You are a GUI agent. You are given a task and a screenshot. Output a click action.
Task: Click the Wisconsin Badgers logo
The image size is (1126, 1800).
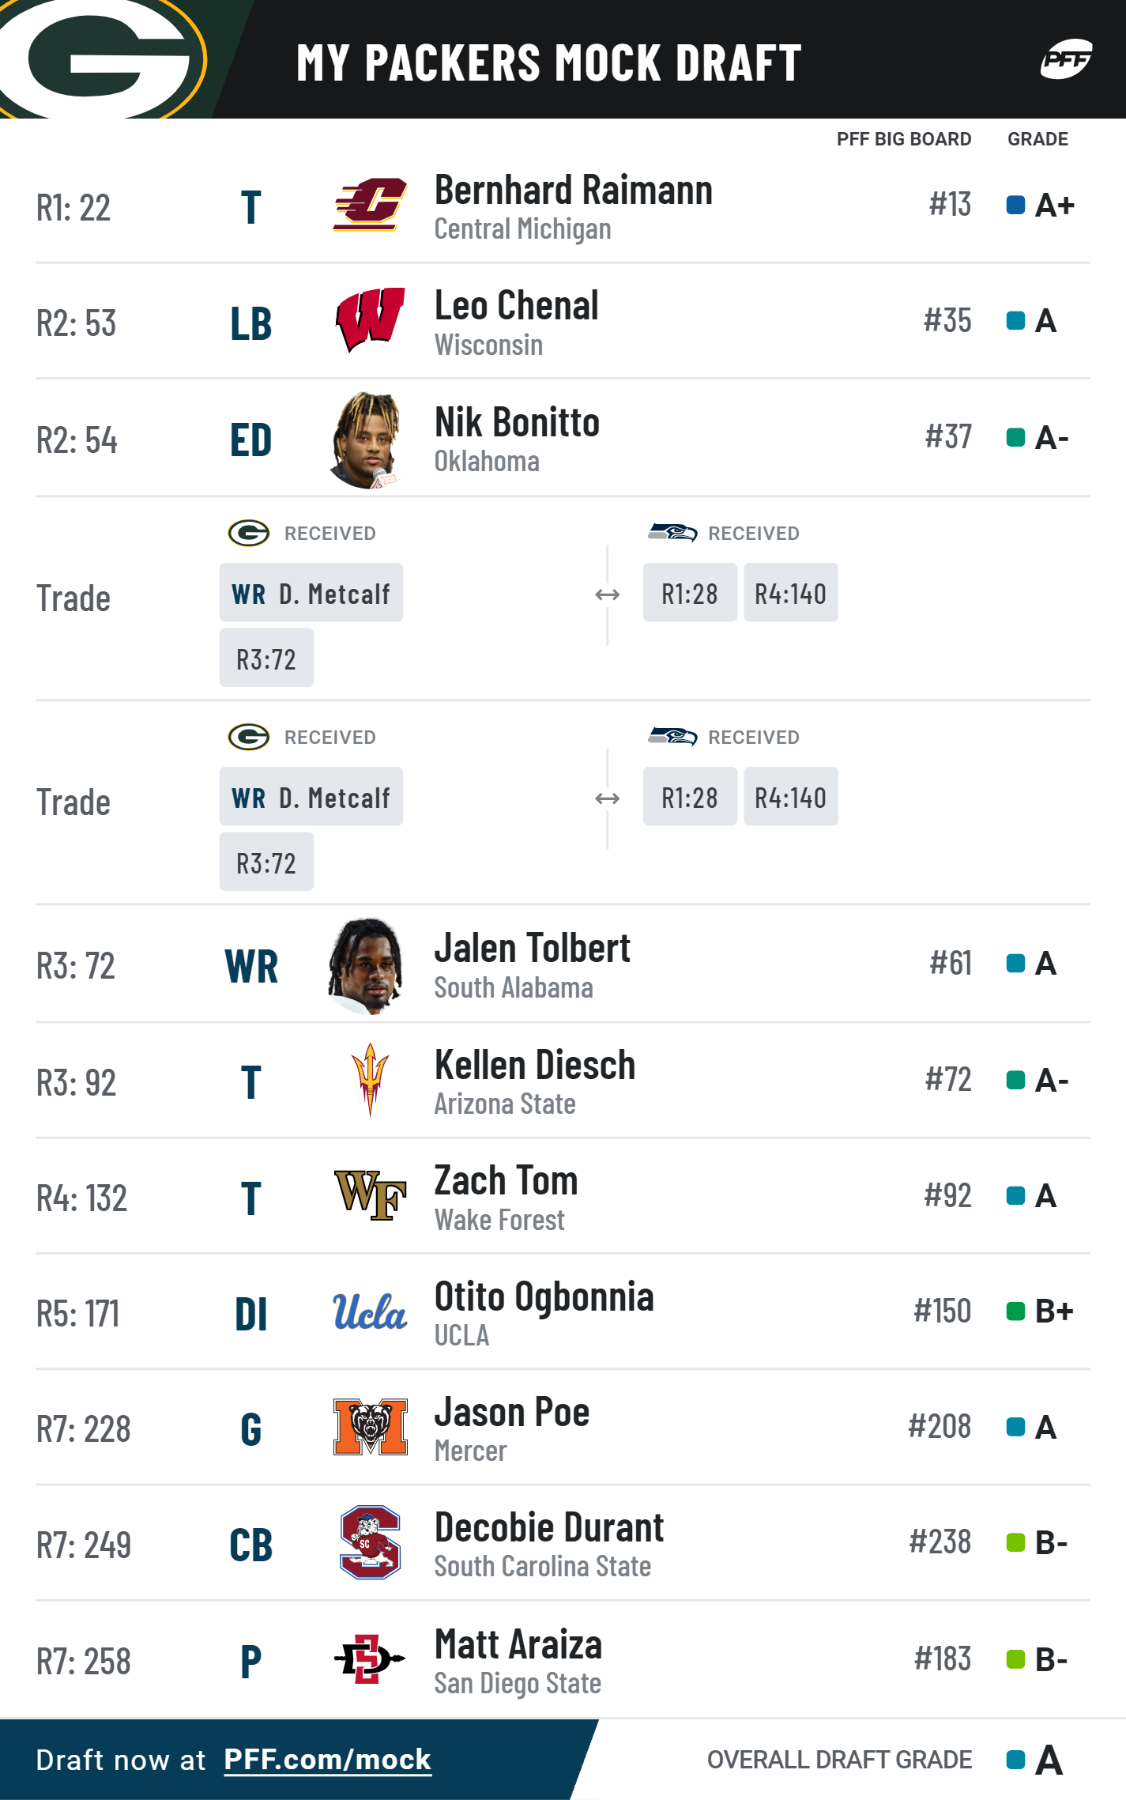click(x=370, y=320)
